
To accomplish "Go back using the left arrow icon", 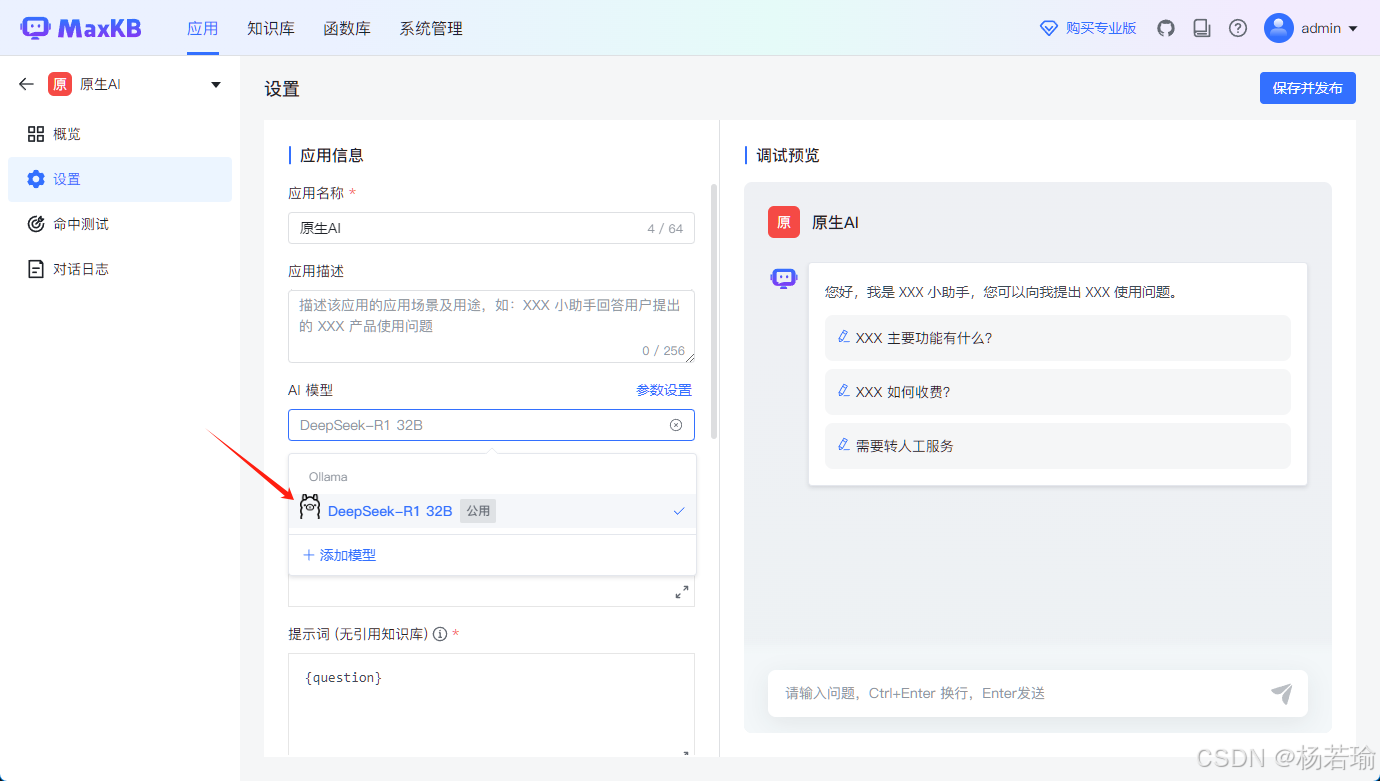I will 26,84.
